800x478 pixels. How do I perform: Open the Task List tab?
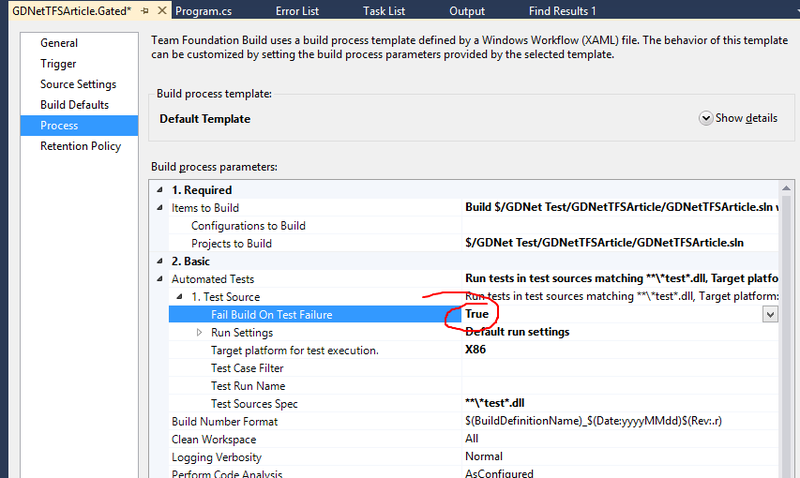384,11
